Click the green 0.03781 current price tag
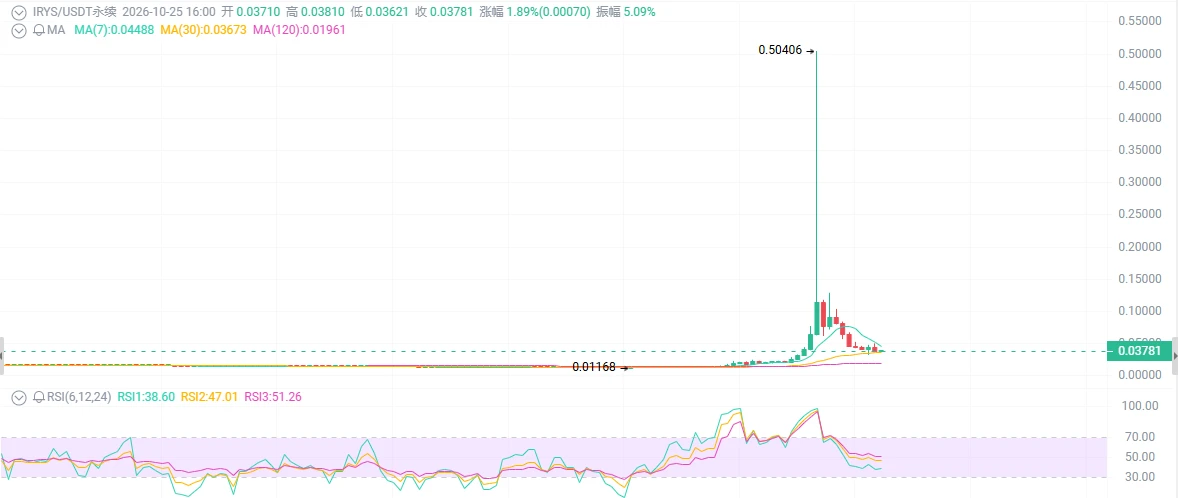 tap(1139, 351)
